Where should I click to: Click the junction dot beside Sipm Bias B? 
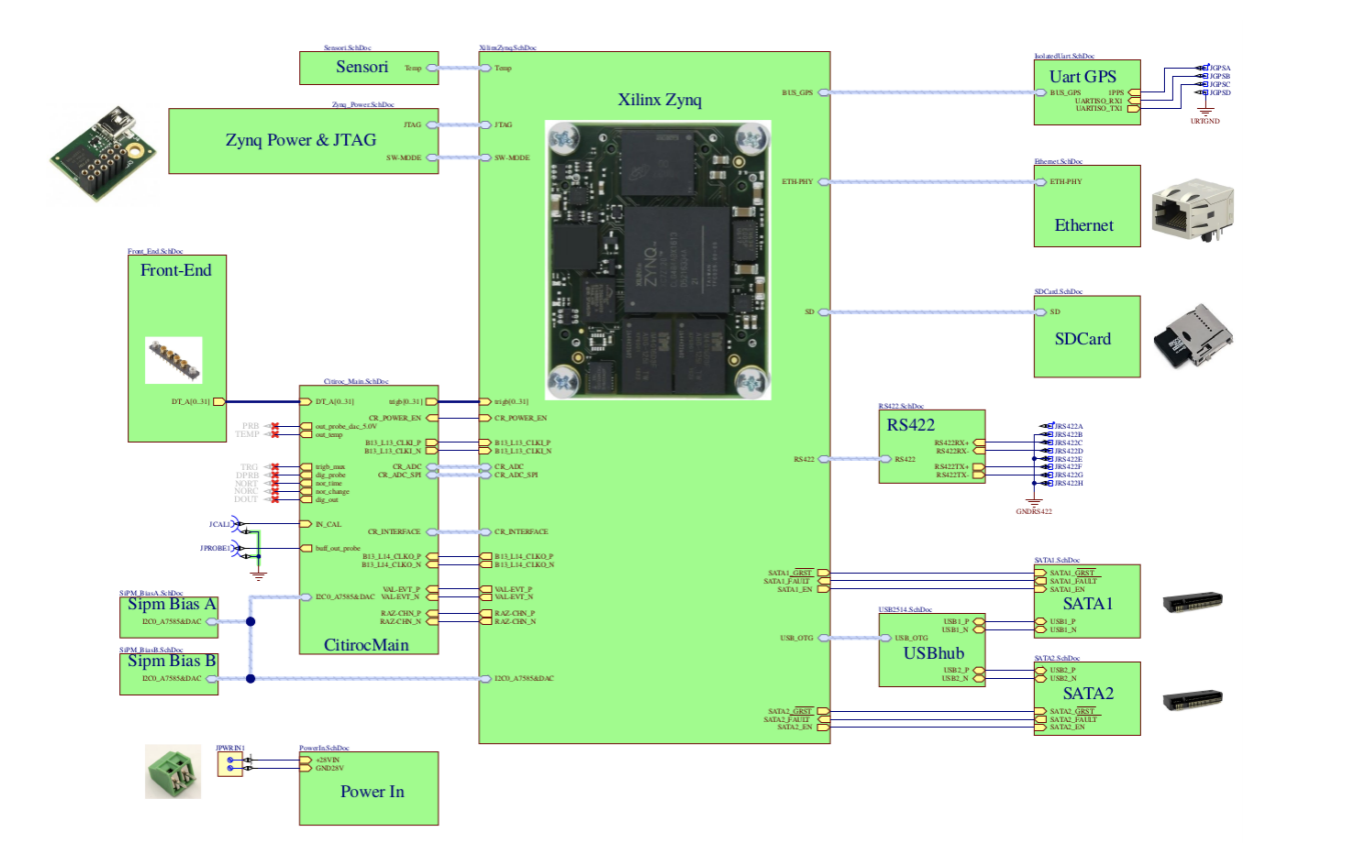[x=250, y=679]
